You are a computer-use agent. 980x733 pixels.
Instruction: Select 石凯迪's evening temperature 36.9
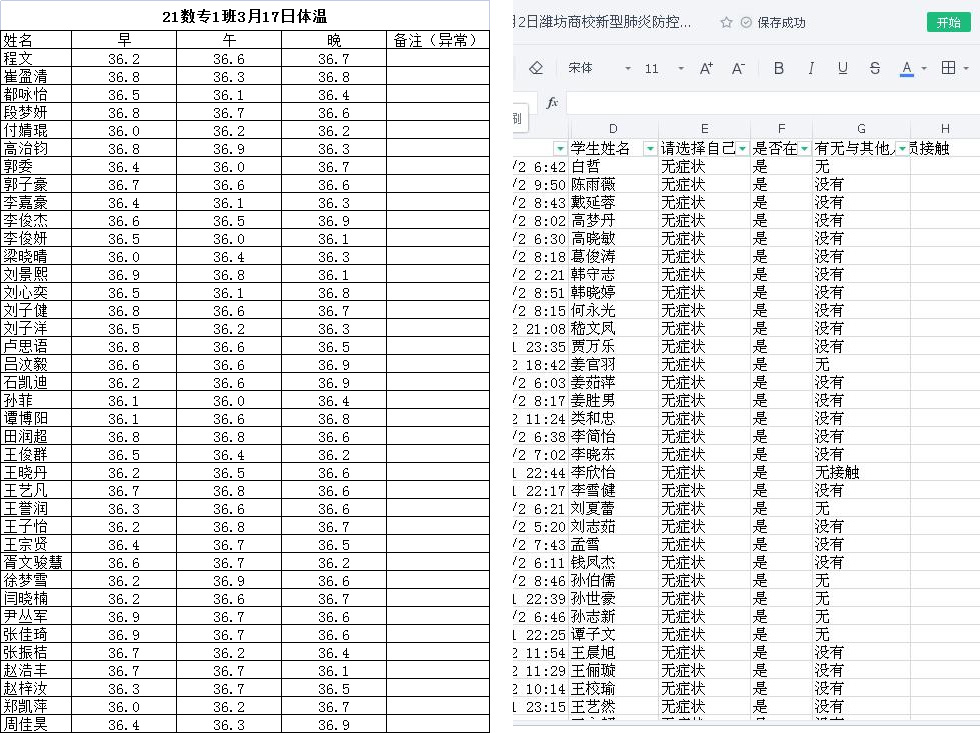334,383
